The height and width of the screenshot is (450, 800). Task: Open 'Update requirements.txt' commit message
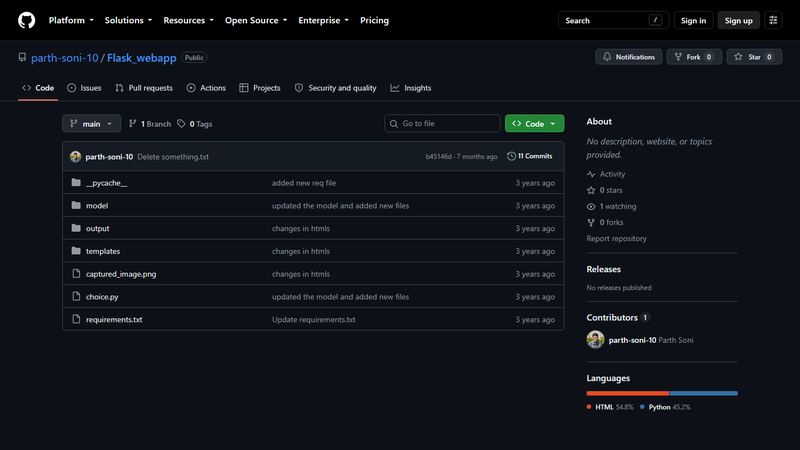[313, 319]
